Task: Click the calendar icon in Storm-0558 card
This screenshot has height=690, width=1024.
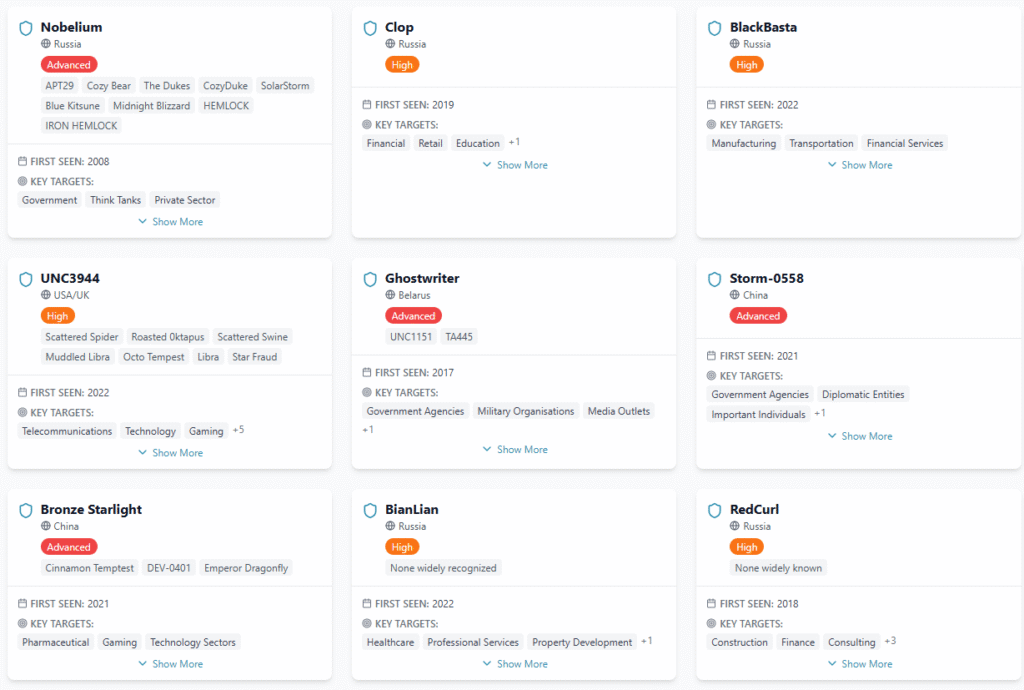Action: point(711,356)
